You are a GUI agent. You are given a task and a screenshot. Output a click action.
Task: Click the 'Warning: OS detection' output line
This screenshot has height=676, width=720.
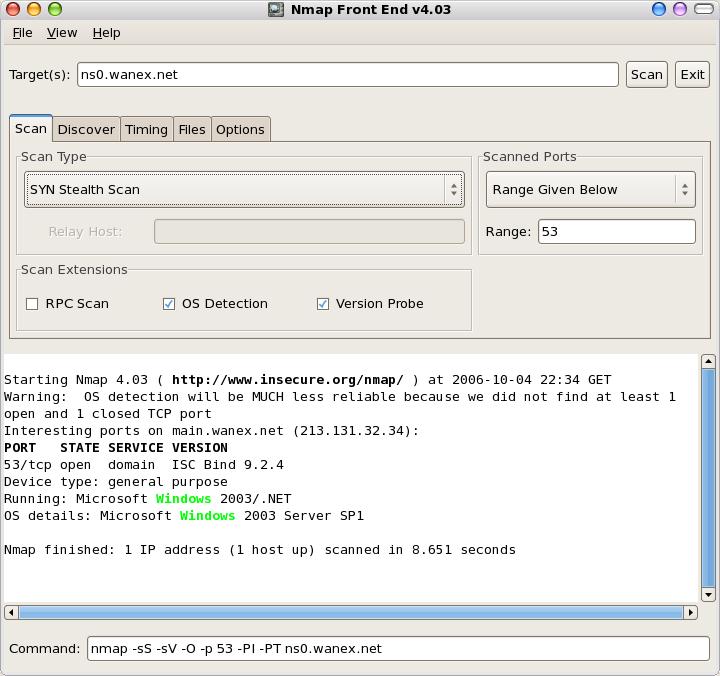point(340,397)
